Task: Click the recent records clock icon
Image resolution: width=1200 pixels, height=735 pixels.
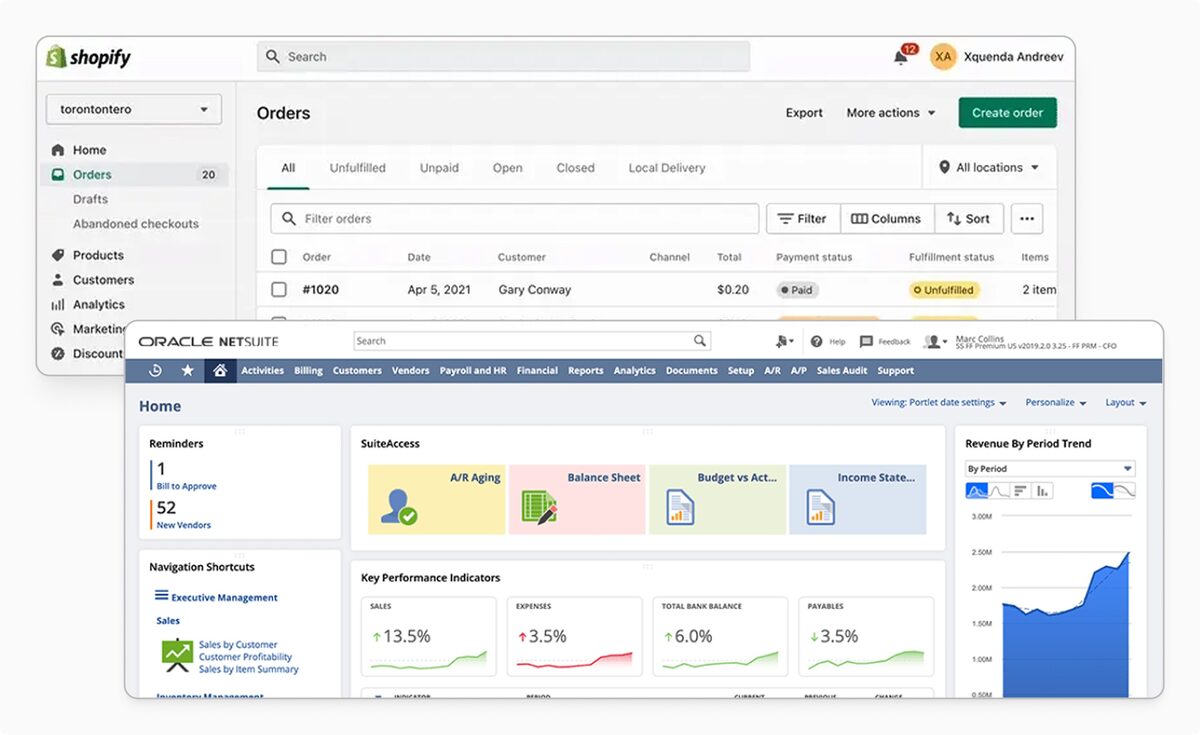Action: coord(155,370)
